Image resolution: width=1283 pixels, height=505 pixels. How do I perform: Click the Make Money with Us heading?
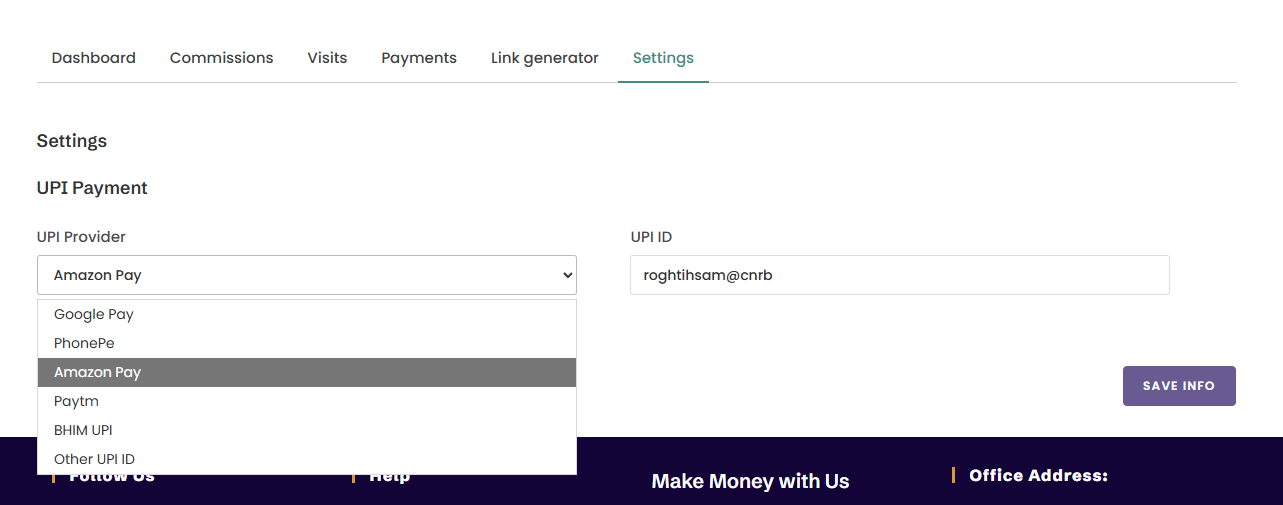pos(750,481)
